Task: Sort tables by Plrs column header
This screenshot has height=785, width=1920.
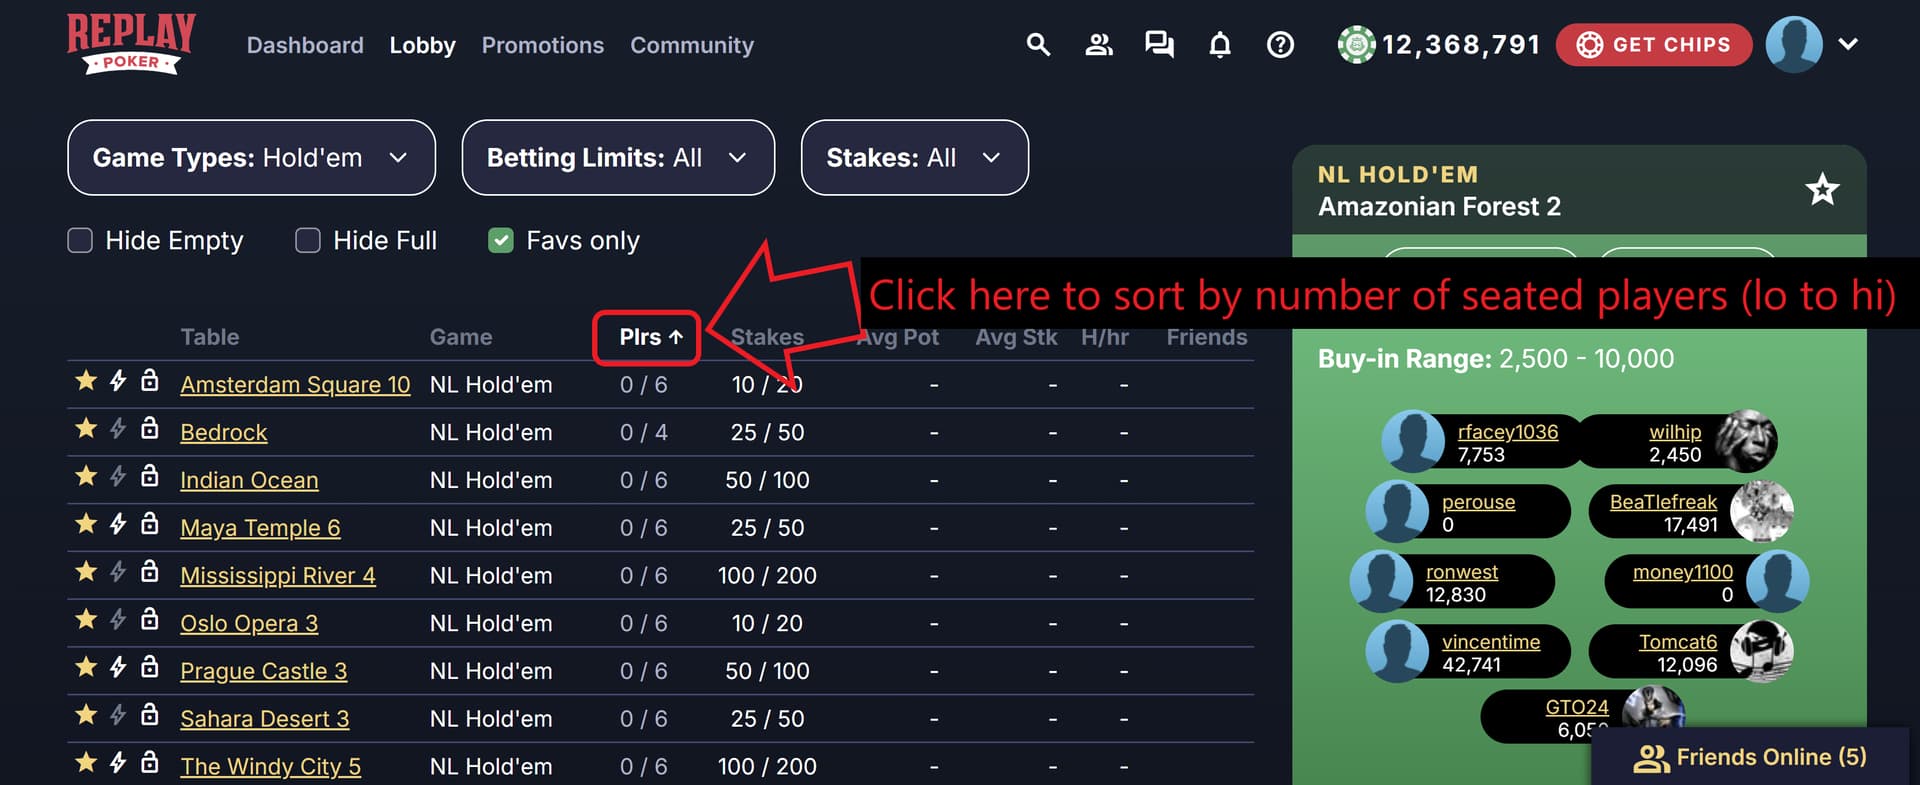Action: pos(650,337)
